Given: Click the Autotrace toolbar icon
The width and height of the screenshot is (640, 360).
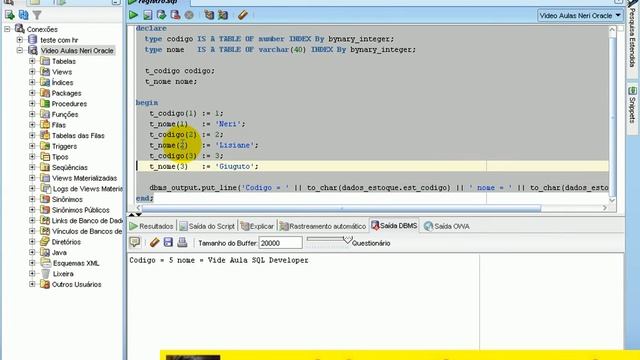Looking at the screenshot, I should click(223, 15).
